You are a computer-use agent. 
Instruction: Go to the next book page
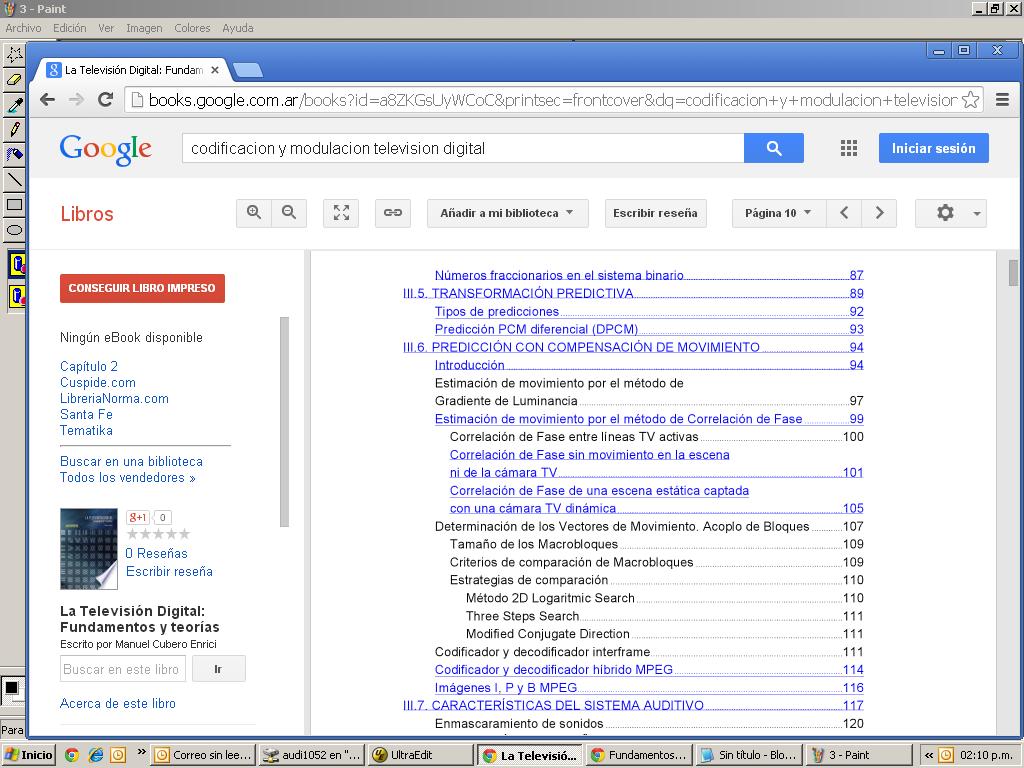coord(879,213)
